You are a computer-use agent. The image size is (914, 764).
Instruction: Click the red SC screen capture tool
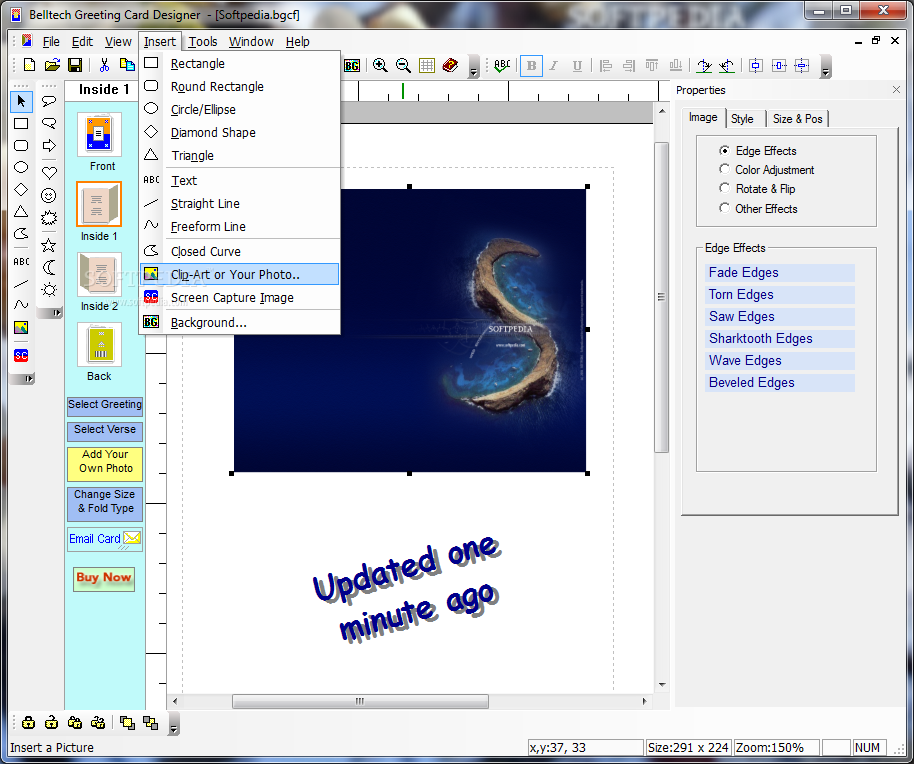pos(21,355)
